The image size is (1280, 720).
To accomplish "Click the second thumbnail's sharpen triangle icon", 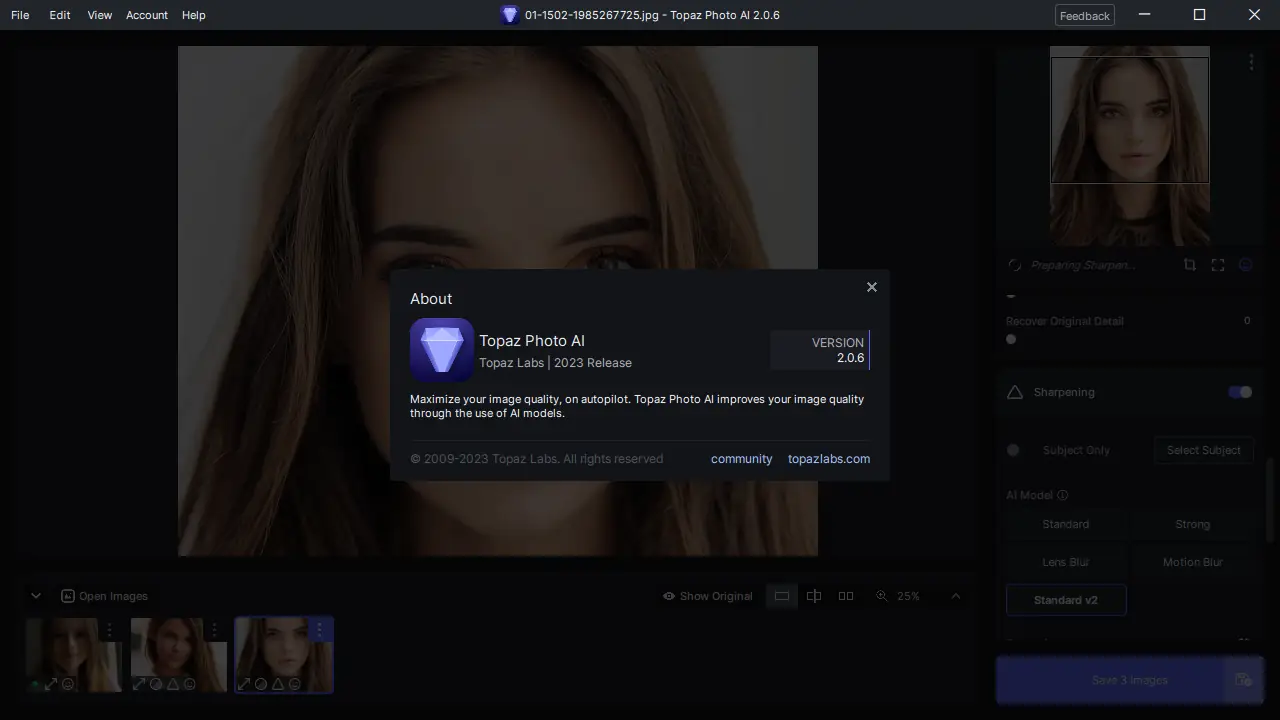I will click(x=173, y=684).
